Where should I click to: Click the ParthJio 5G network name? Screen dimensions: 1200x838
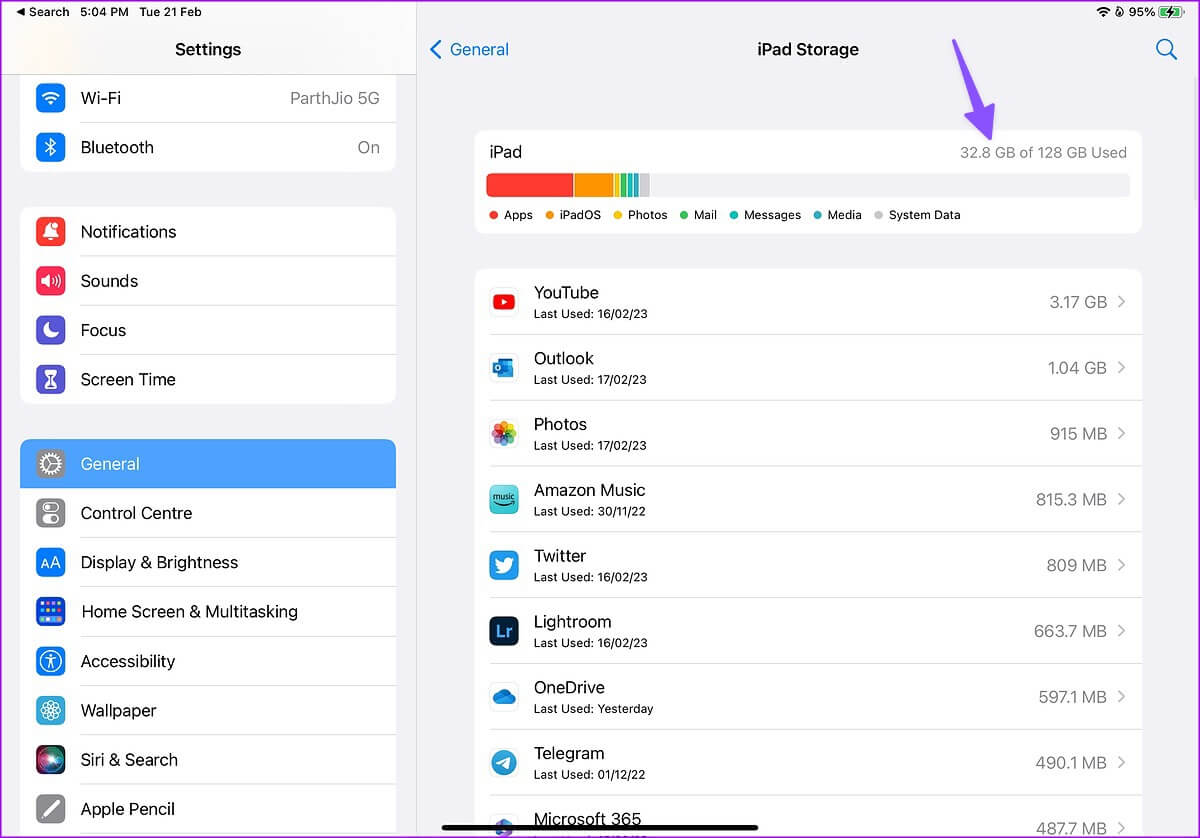[335, 98]
